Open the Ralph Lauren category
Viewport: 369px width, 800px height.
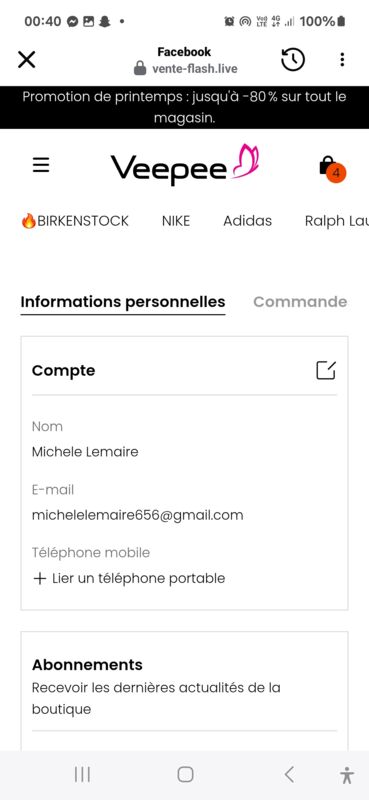click(337, 221)
